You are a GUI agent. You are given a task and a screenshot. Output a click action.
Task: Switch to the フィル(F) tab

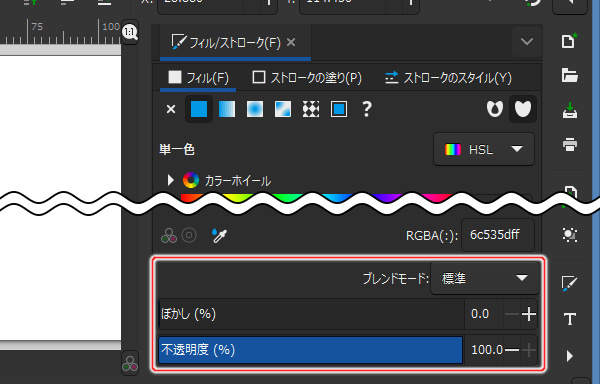(198, 78)
